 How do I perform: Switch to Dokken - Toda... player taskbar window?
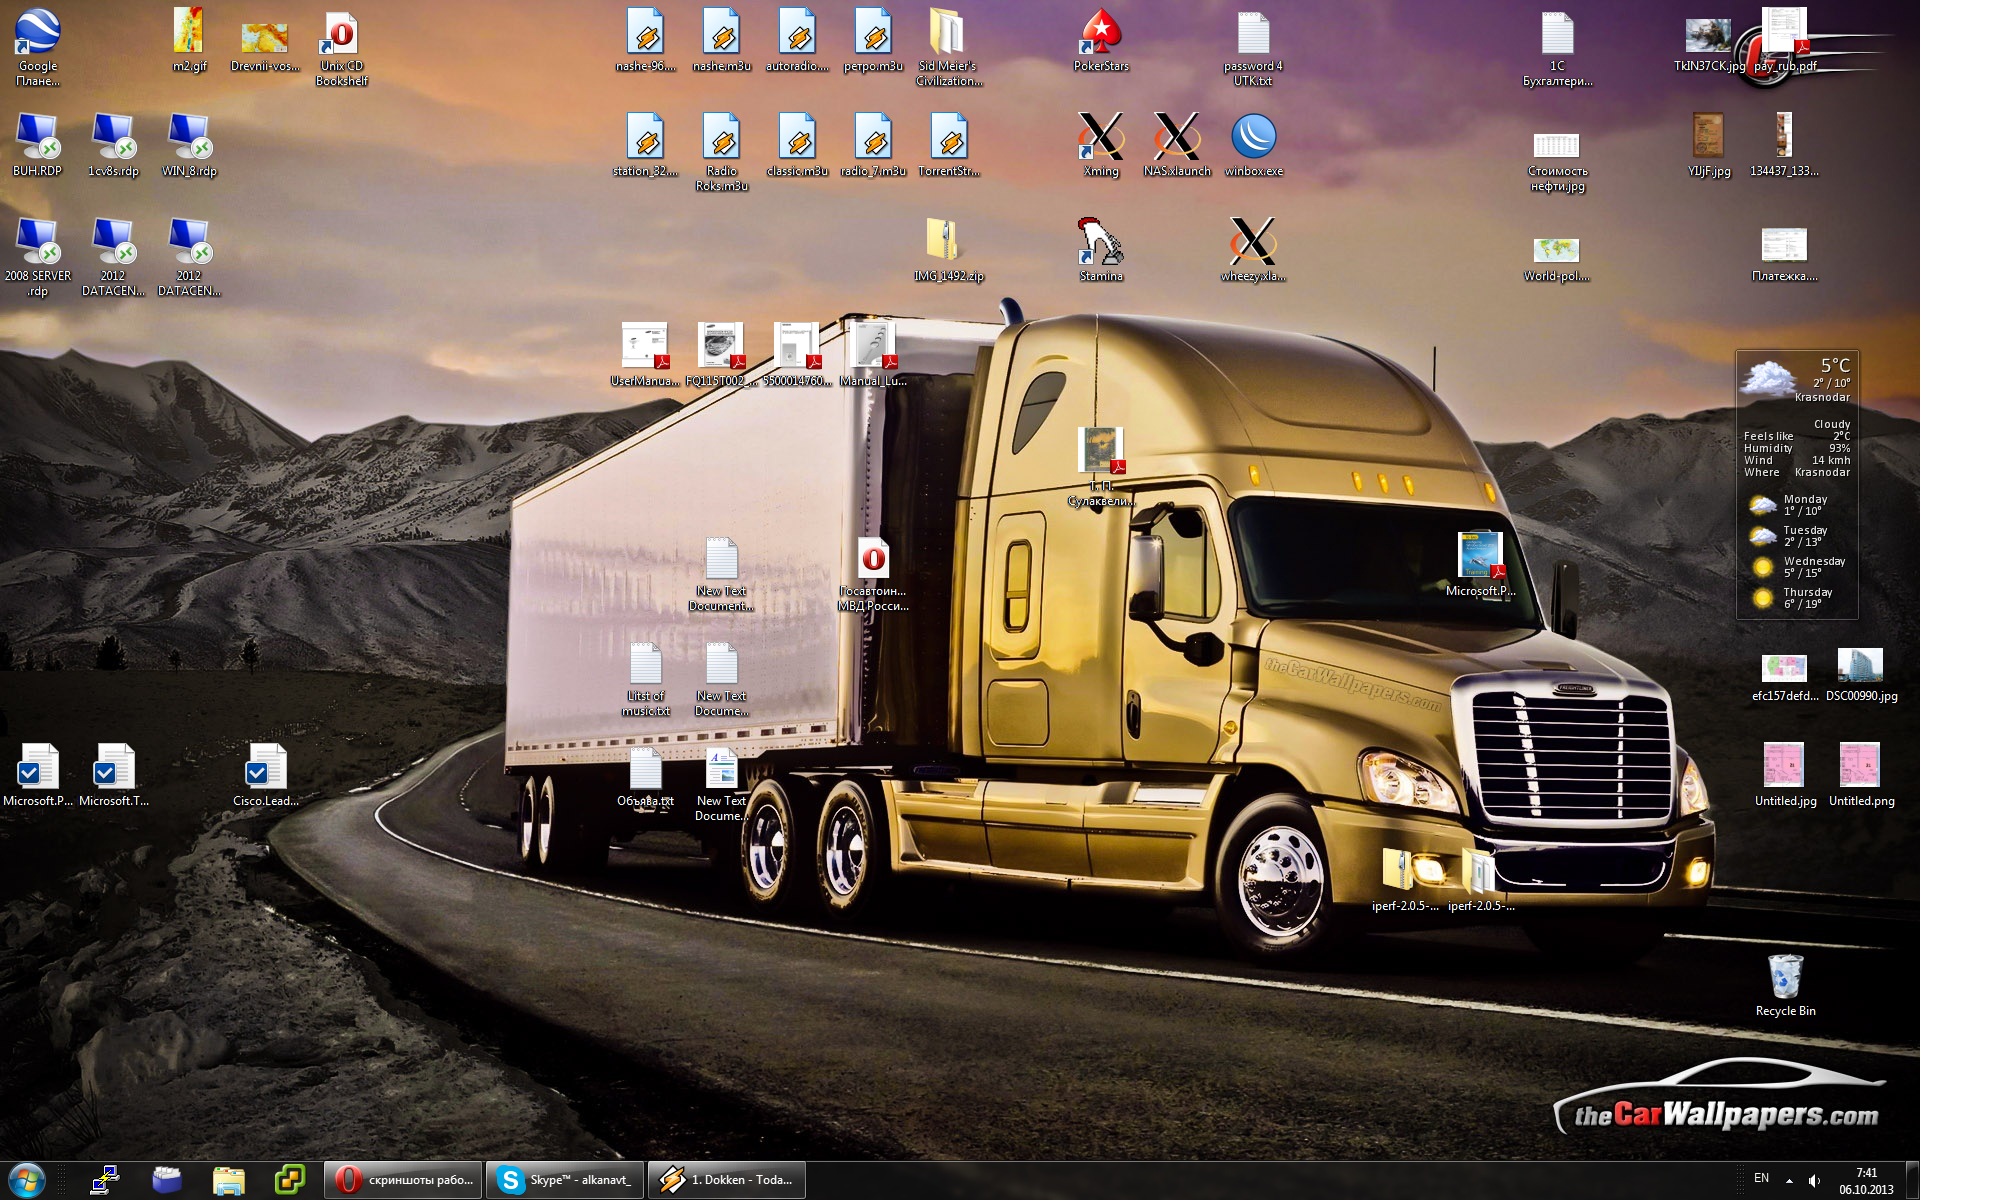click(x=727, y=1181)
